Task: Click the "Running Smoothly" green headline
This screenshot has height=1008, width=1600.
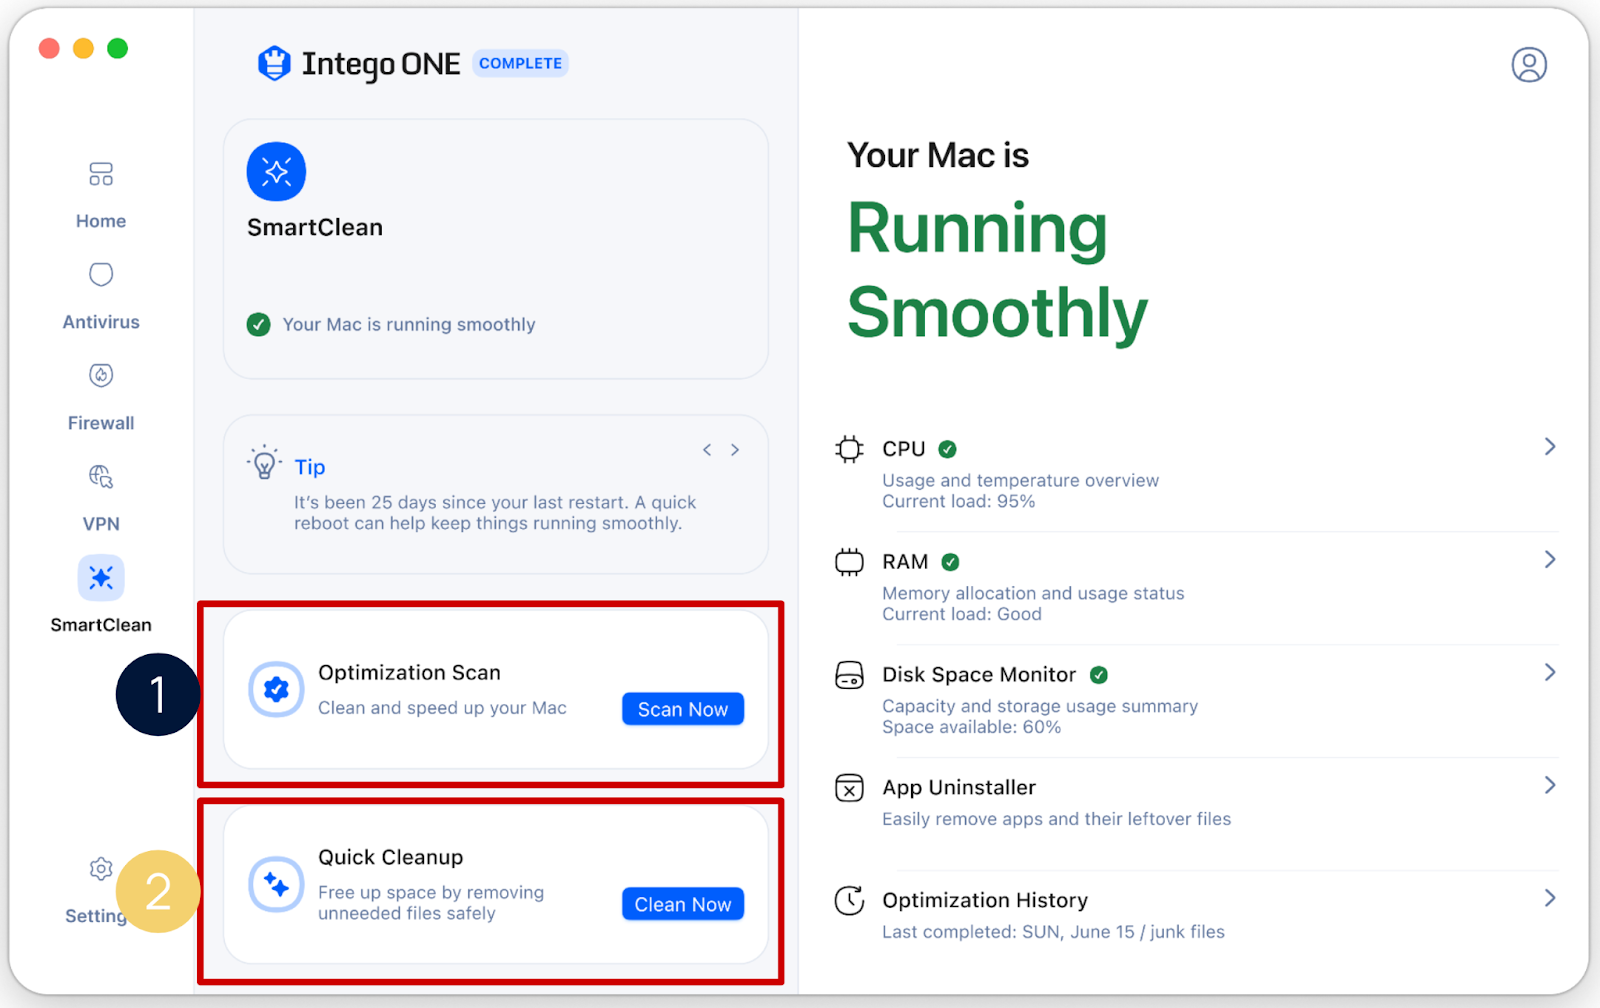Action: 997,271
